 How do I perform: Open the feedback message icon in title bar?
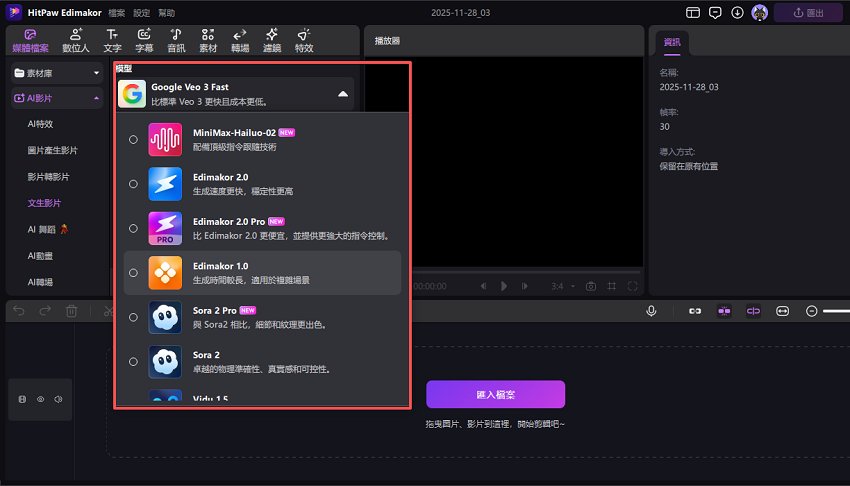click(715, 12)
